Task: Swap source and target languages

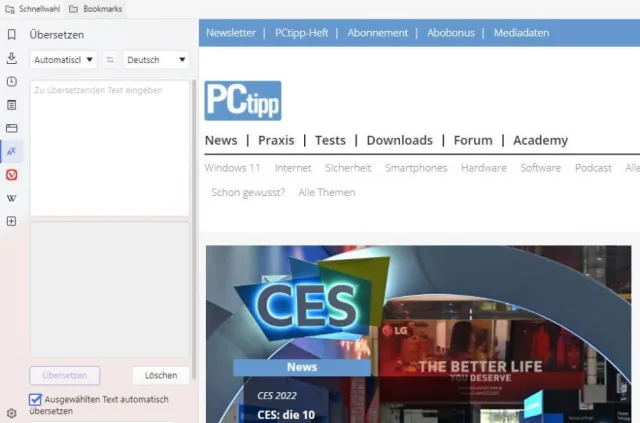Action: point(110,60)
